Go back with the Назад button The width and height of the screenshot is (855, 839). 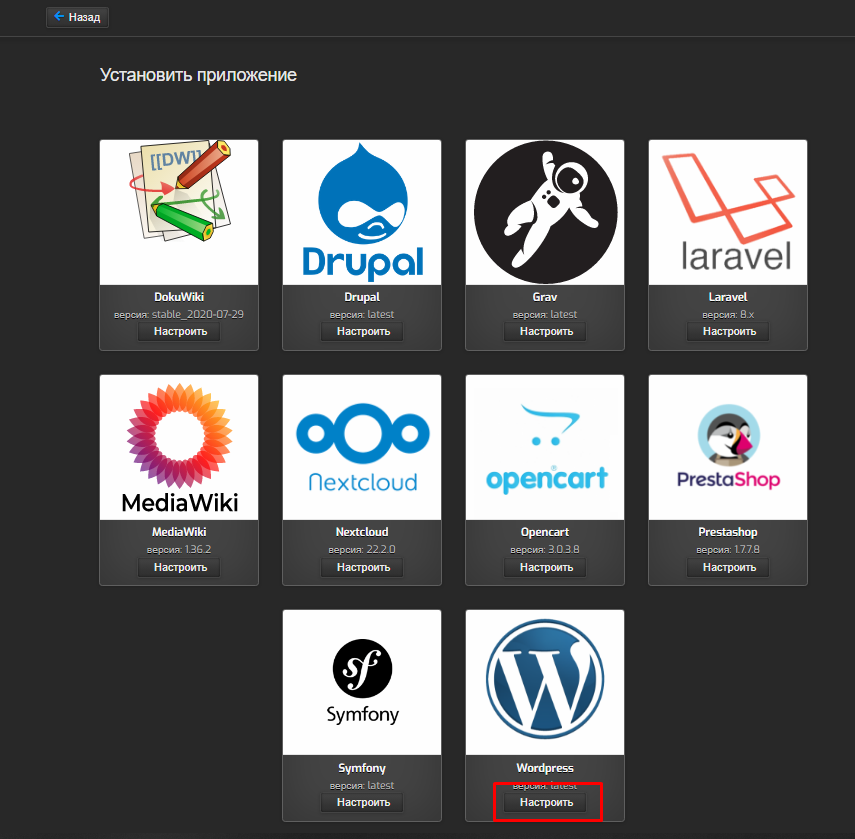click(77, 17)
